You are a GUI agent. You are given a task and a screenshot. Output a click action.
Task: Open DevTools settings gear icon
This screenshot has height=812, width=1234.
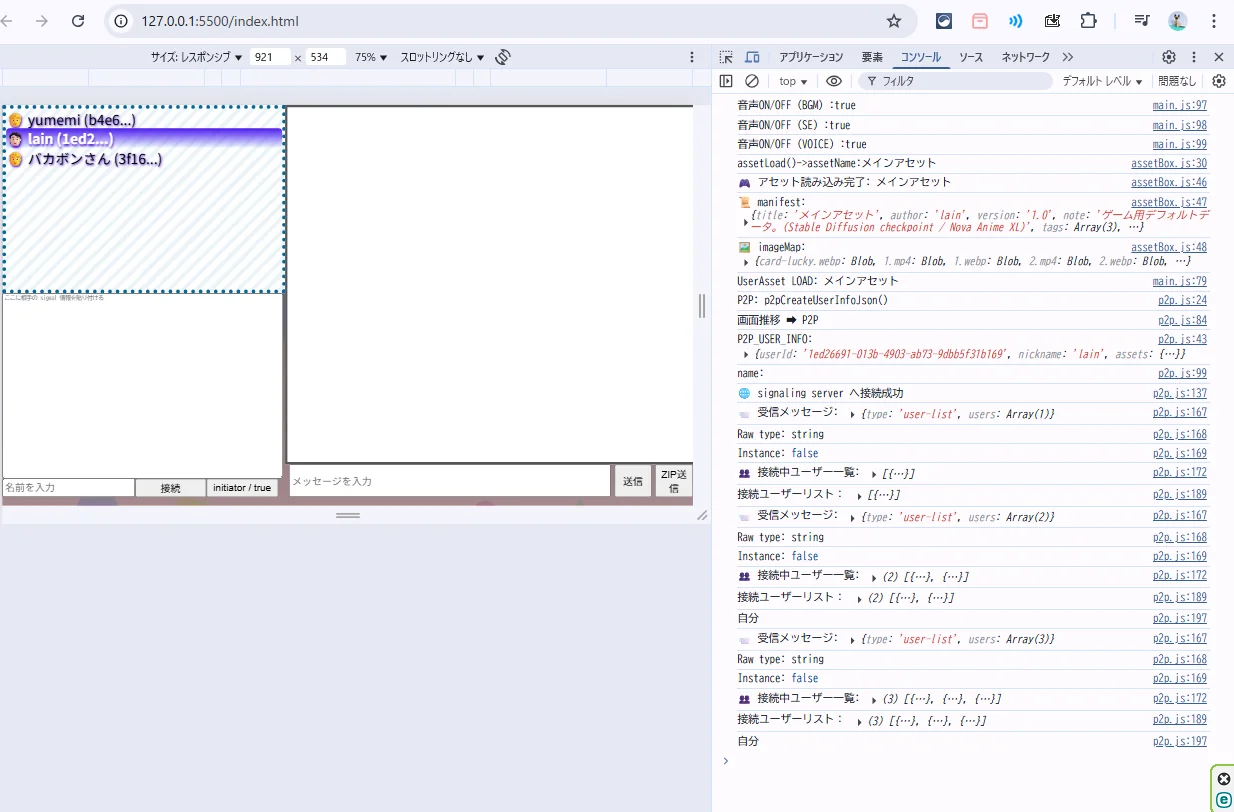click(x=1168, y=57)
